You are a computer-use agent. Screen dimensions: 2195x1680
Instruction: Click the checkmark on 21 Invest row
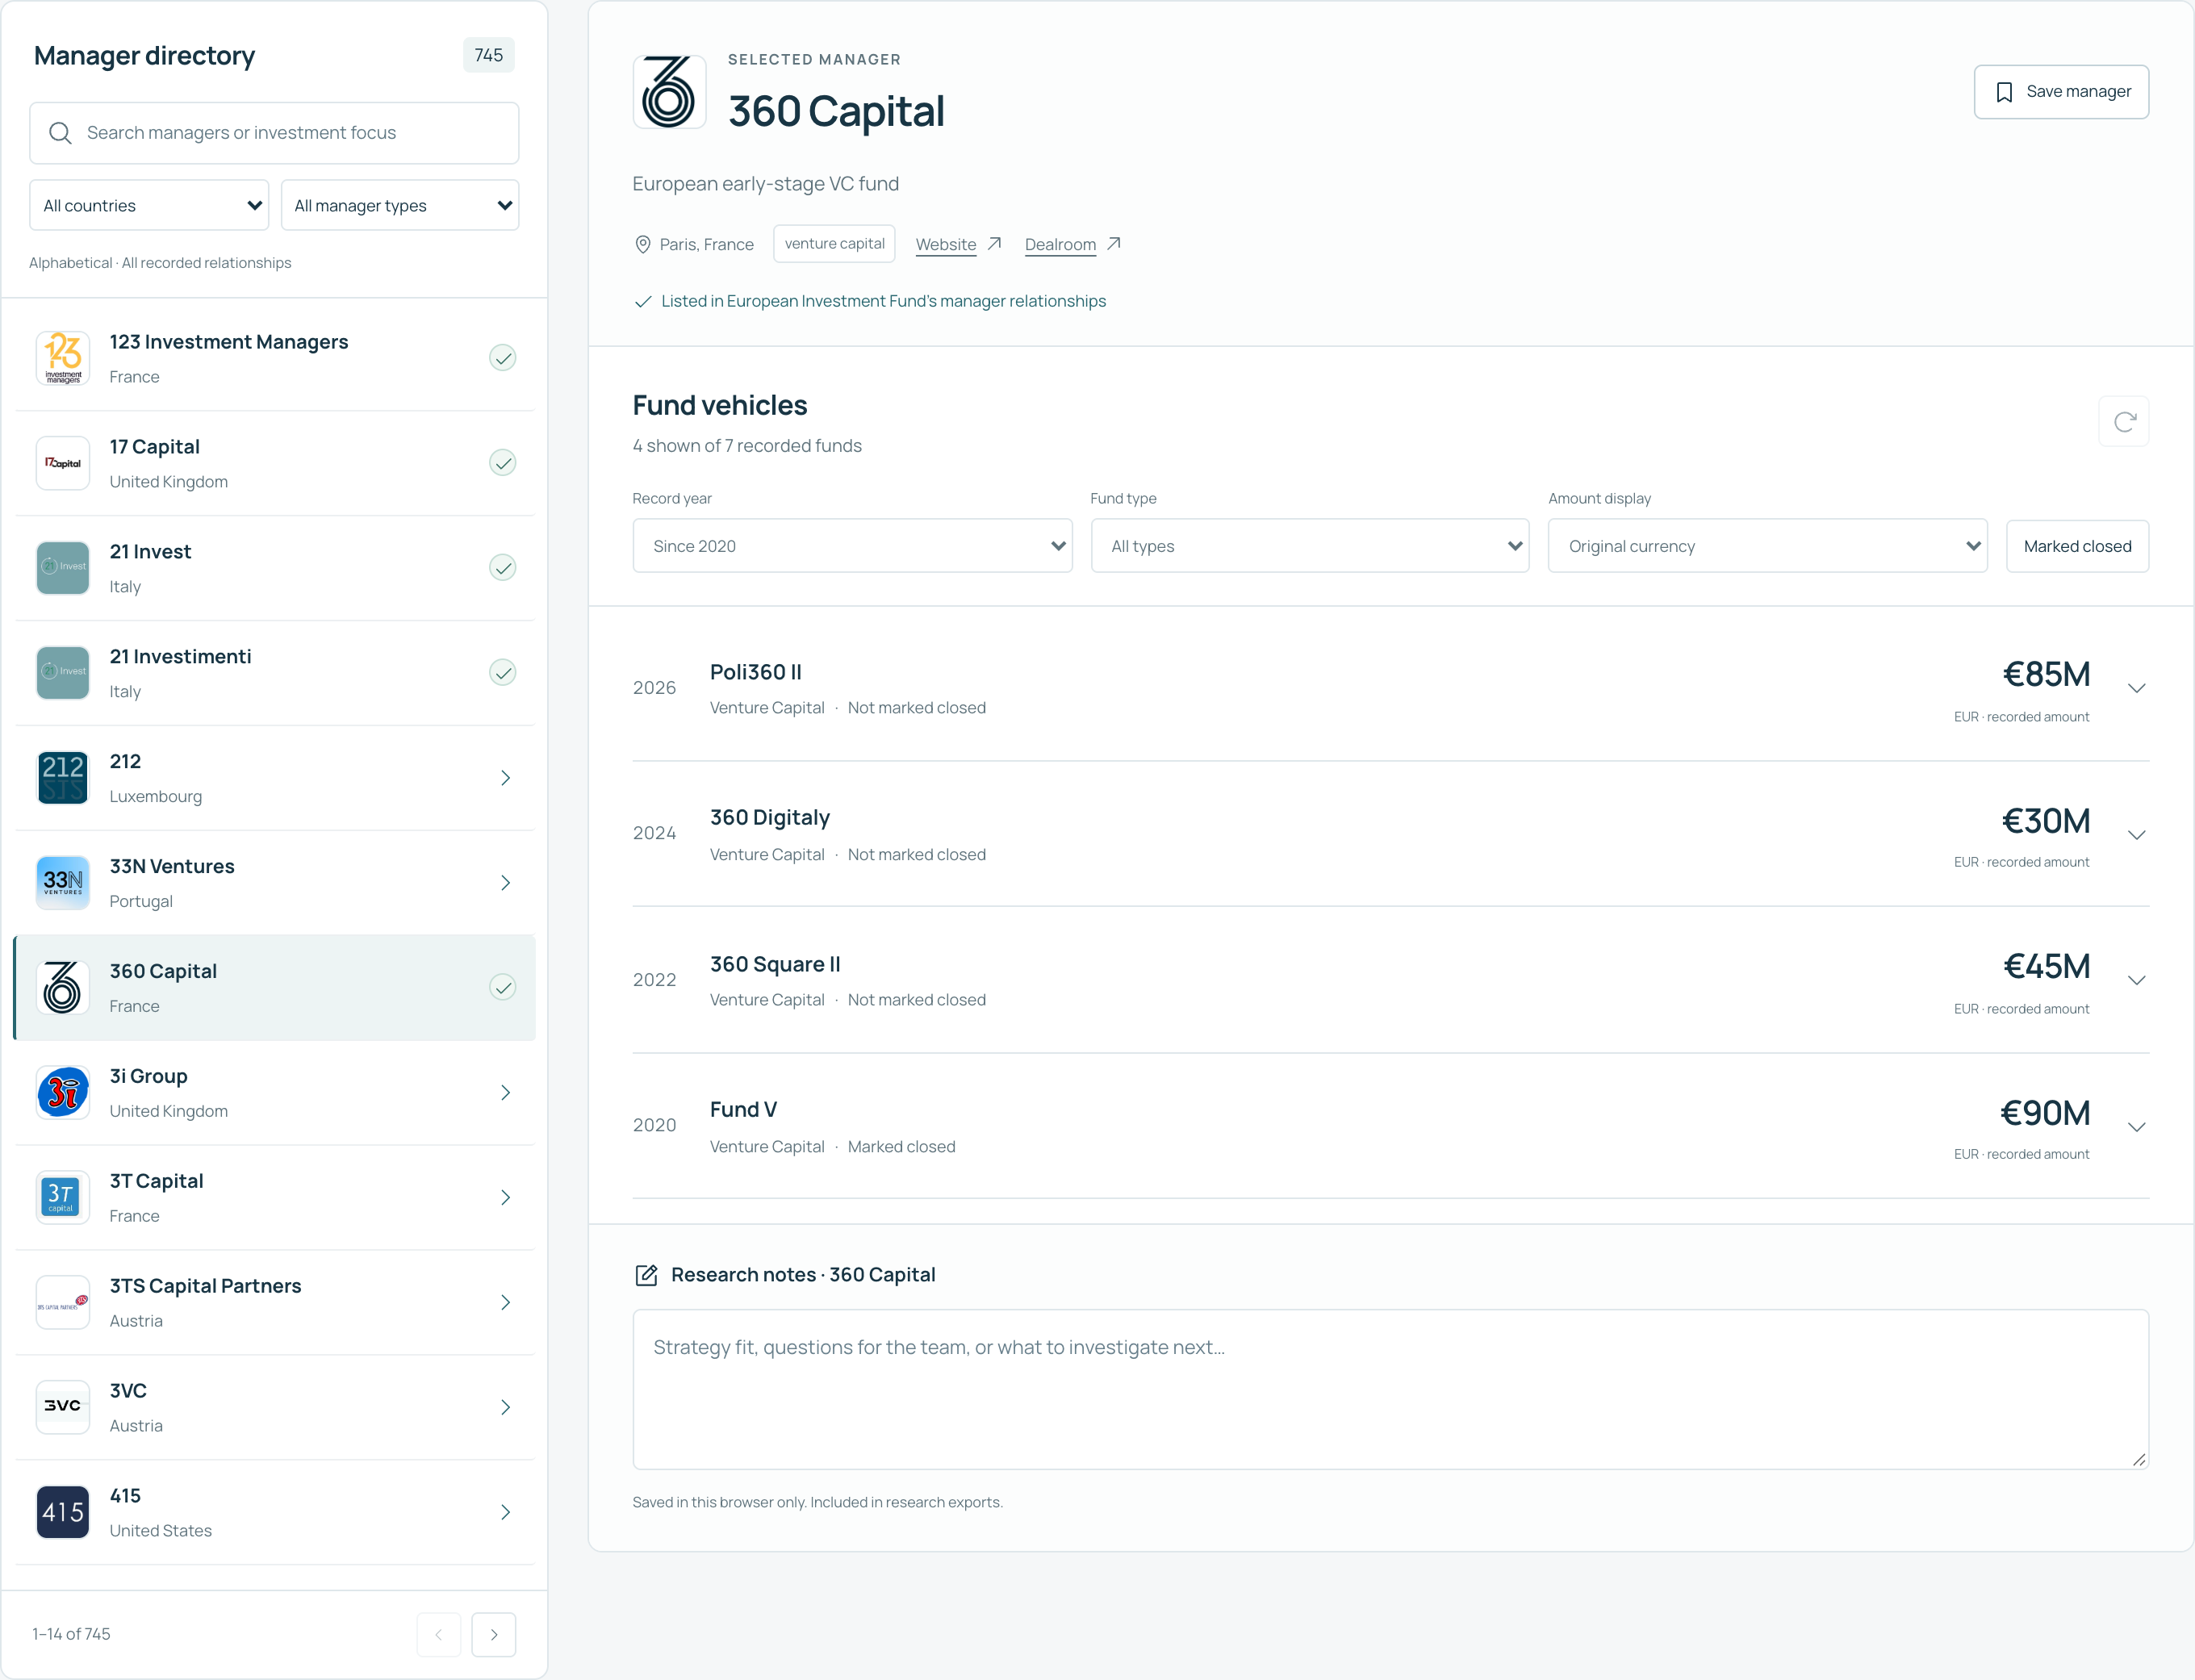tap(503, 568)
